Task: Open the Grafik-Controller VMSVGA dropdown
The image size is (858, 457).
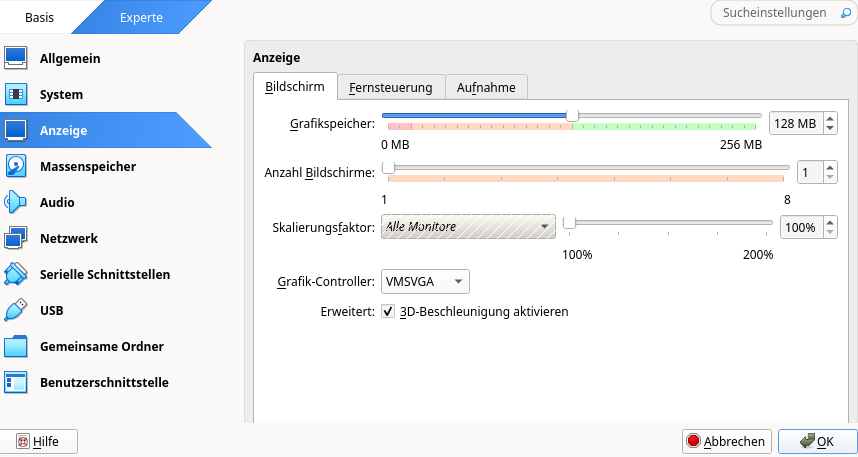Action: (425, 282)
